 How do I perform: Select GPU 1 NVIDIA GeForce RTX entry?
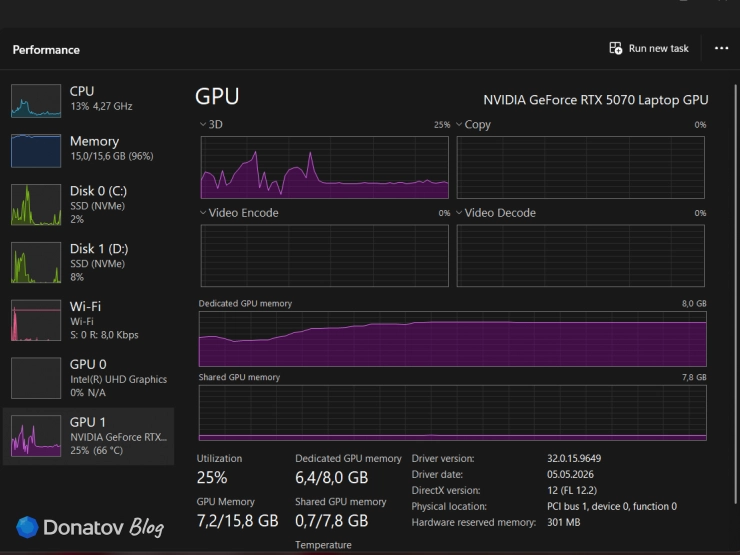point(88,436)
